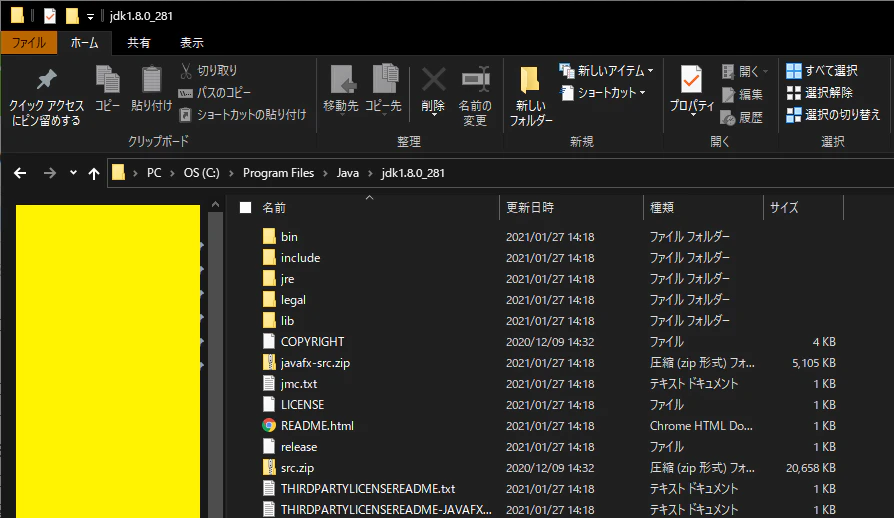The height and width of the screenshot is (518, 894).
Task: Click the History ribbon command
Action: [742, 117]
